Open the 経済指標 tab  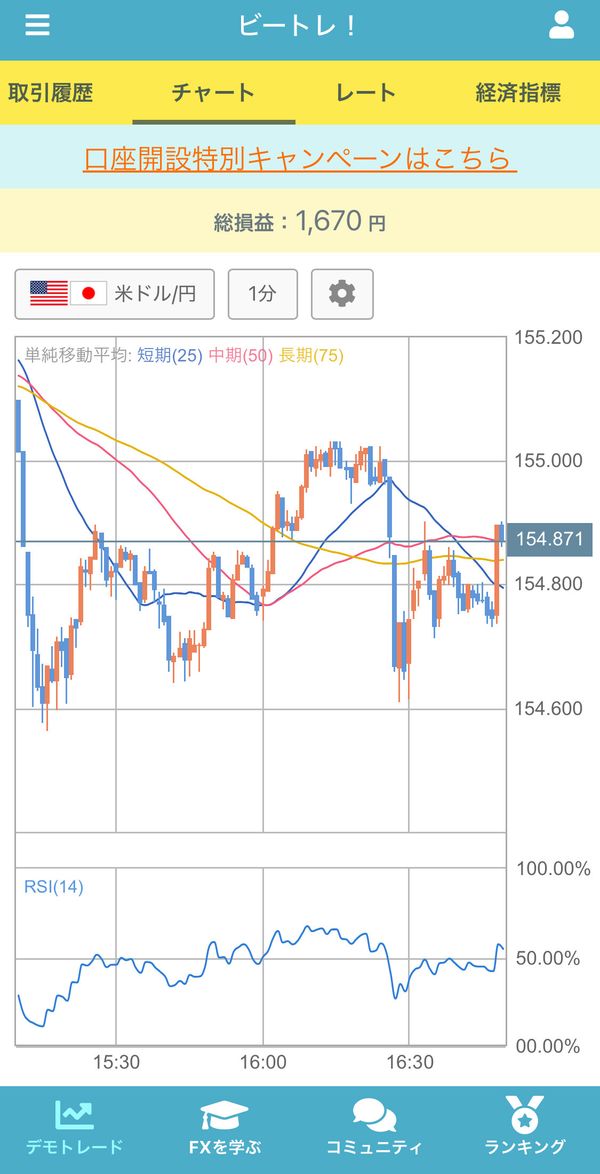(x=518, y=93)
